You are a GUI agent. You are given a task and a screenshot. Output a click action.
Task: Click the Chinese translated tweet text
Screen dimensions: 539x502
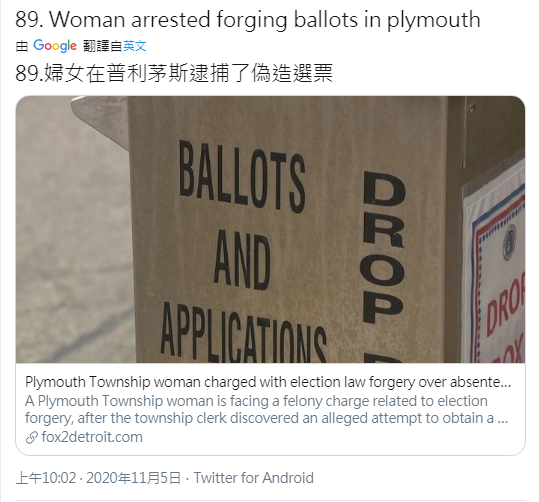pos(174,73)
